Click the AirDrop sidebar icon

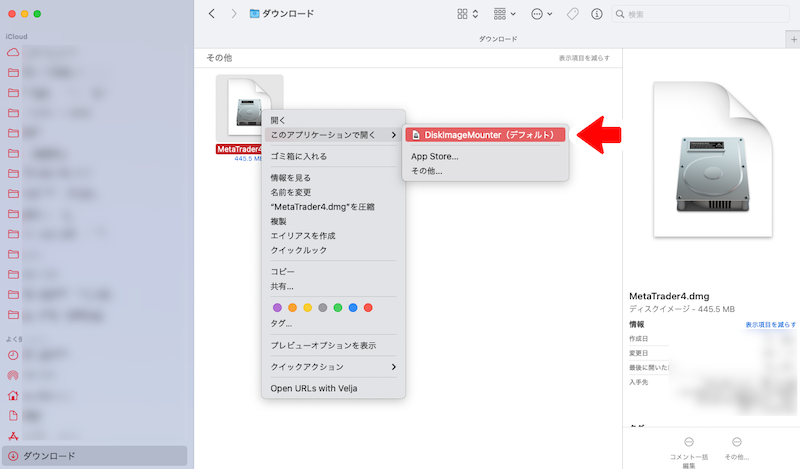point(13,375)
